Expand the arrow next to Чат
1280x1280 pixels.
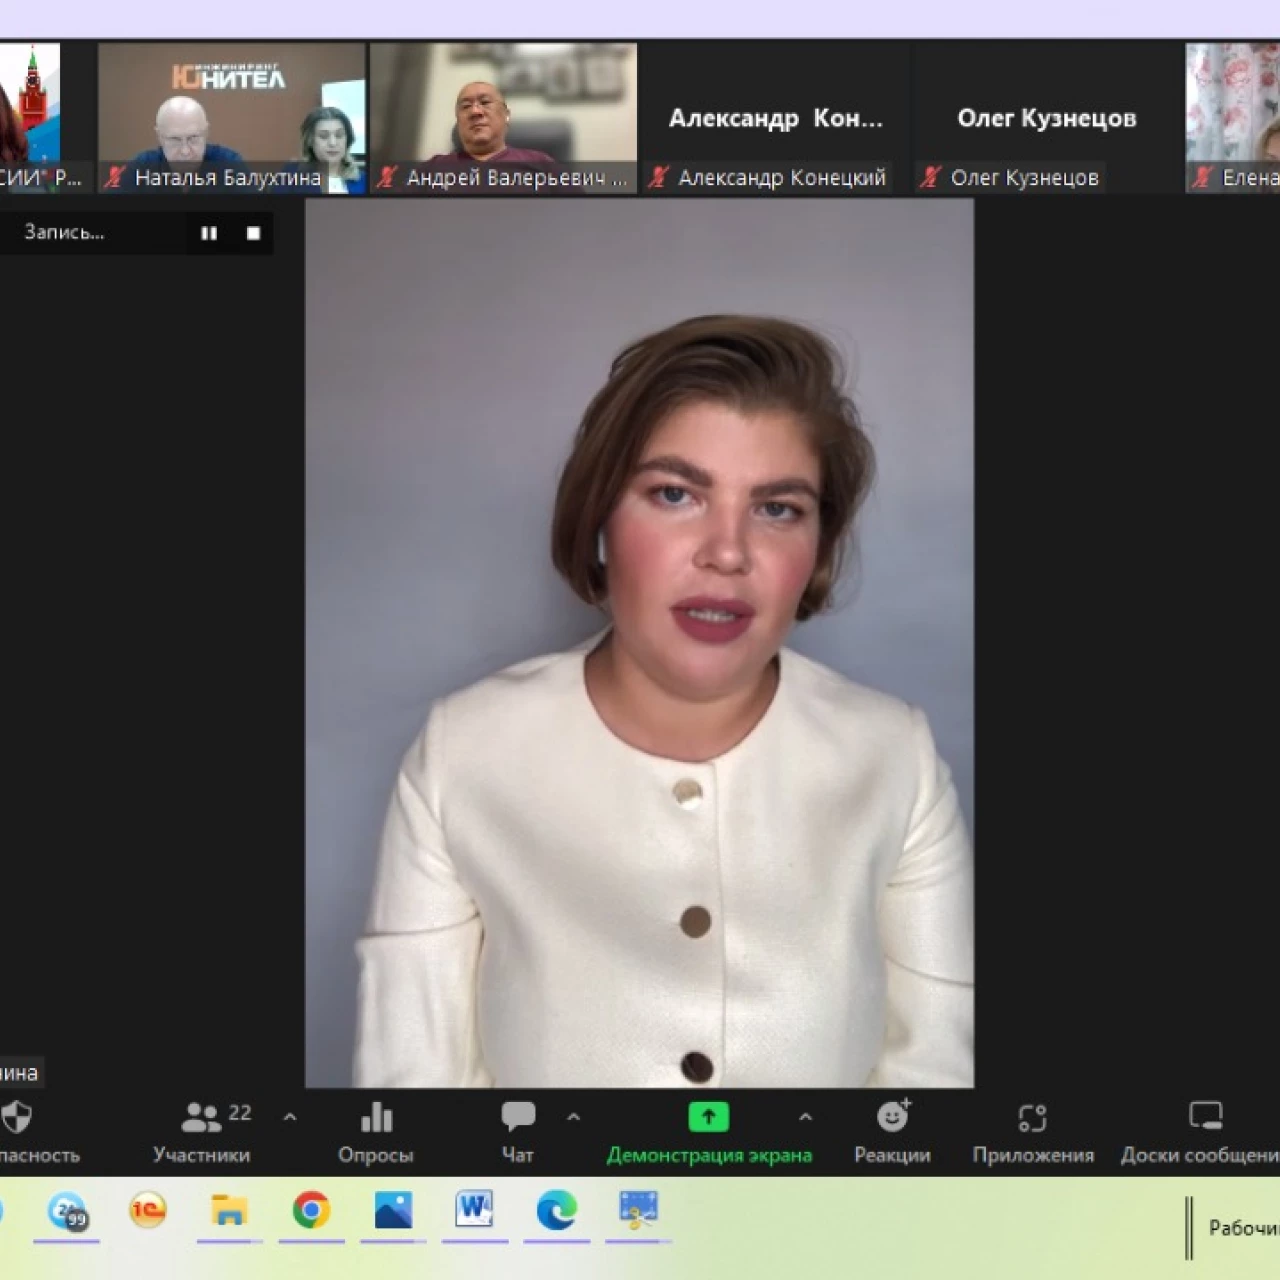pos(574,1117)
